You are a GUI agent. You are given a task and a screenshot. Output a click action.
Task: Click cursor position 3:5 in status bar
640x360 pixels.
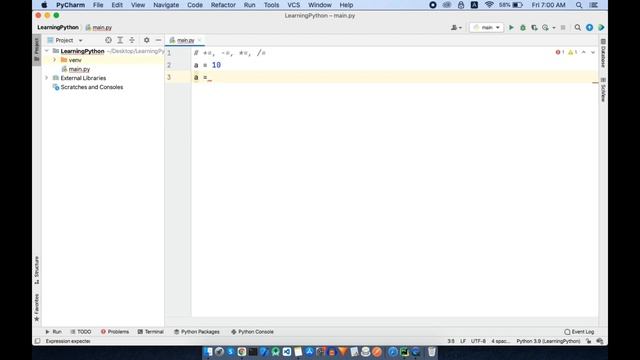click(x=451, y=341)
